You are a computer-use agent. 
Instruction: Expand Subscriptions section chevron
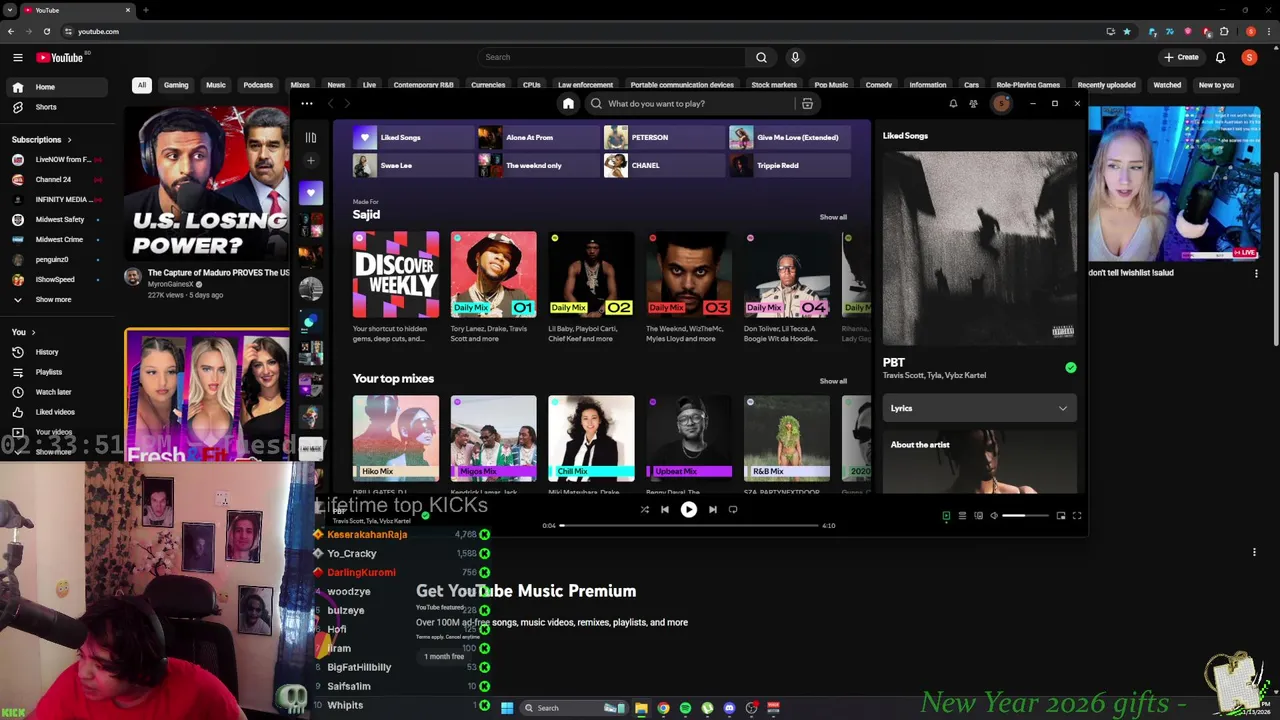(69, 140)
